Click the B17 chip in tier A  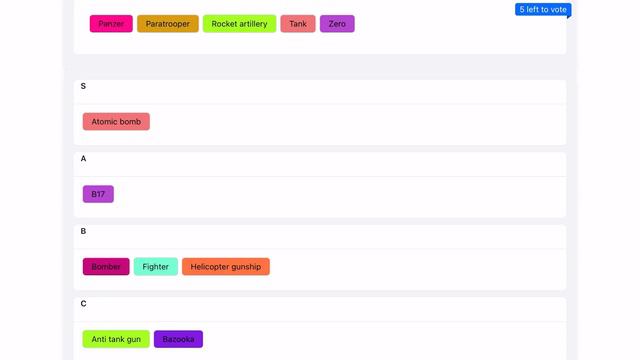[x=98, y=194]
